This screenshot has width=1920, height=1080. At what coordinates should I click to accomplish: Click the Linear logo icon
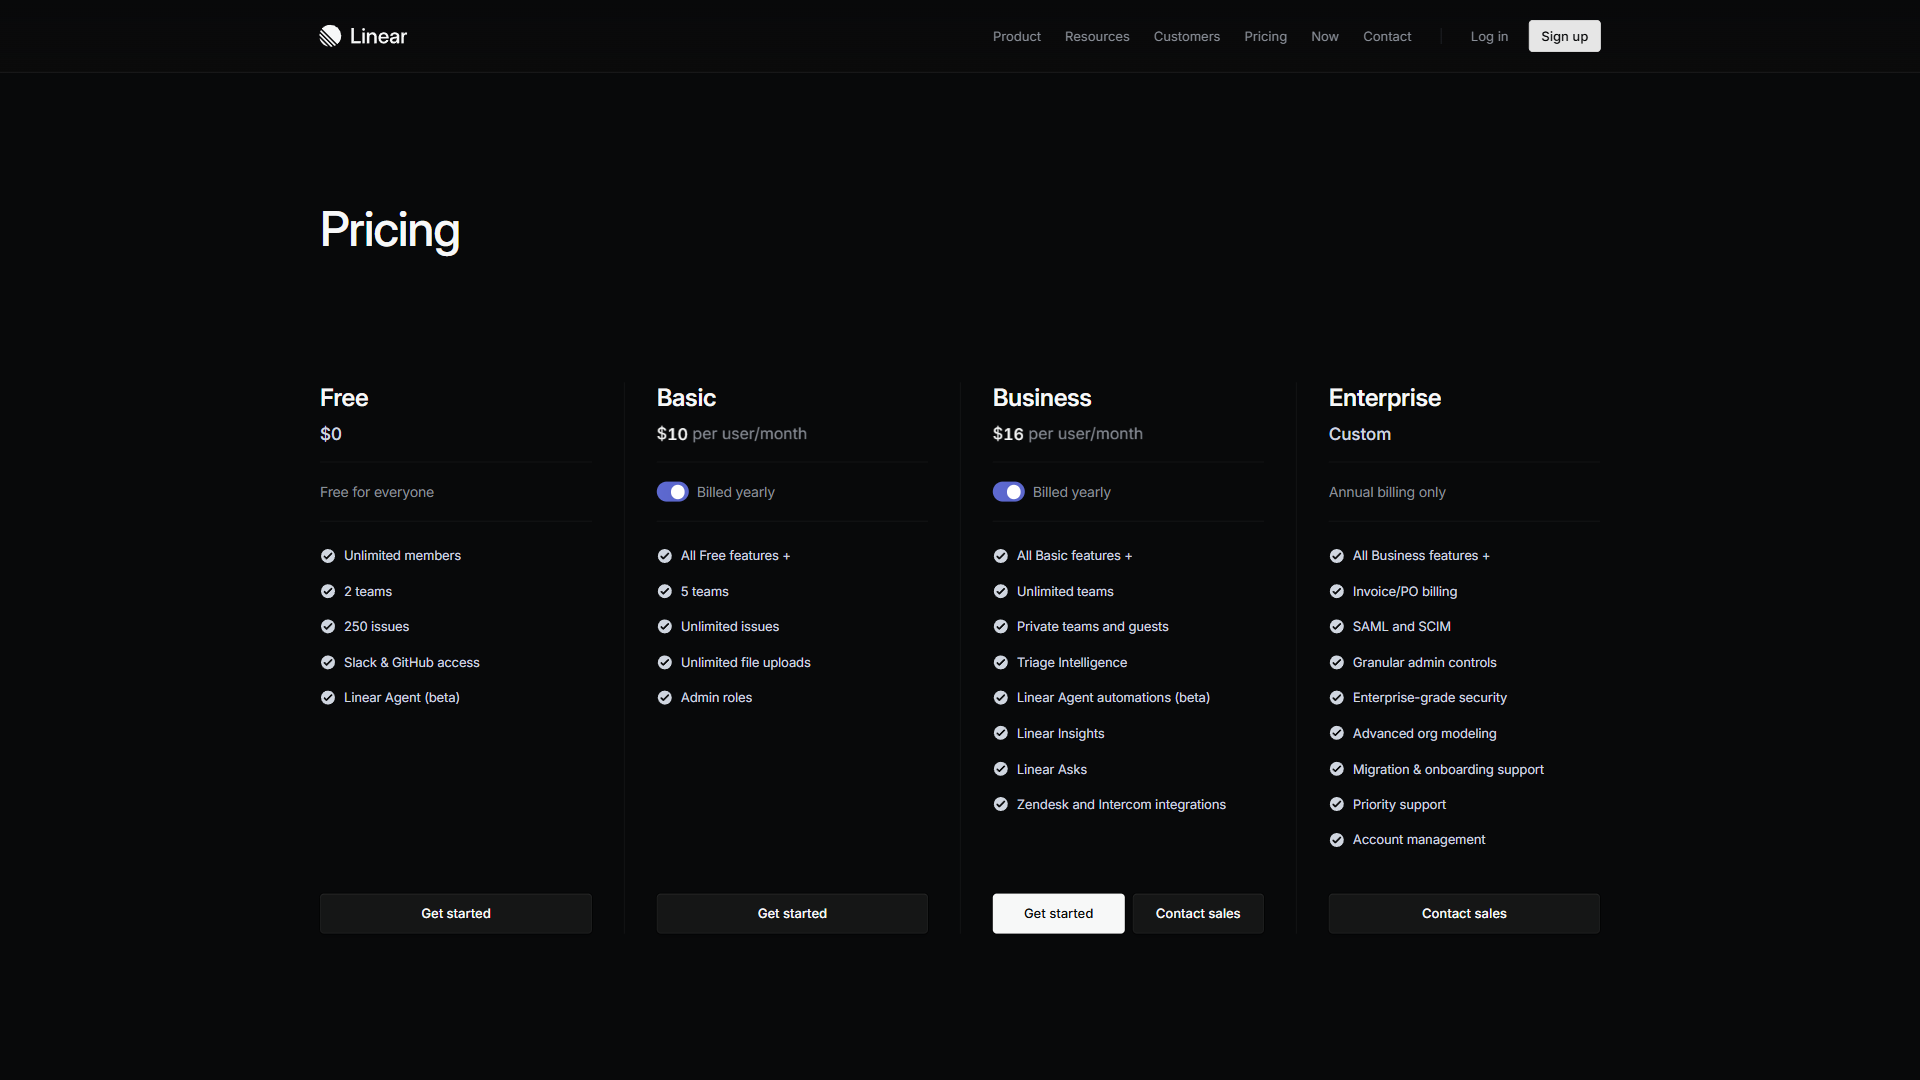[x=330, y=36]
